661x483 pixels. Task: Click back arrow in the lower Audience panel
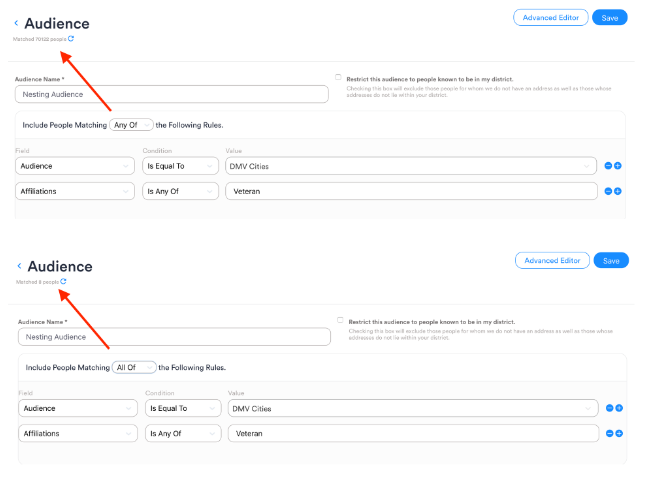(19, 266)
